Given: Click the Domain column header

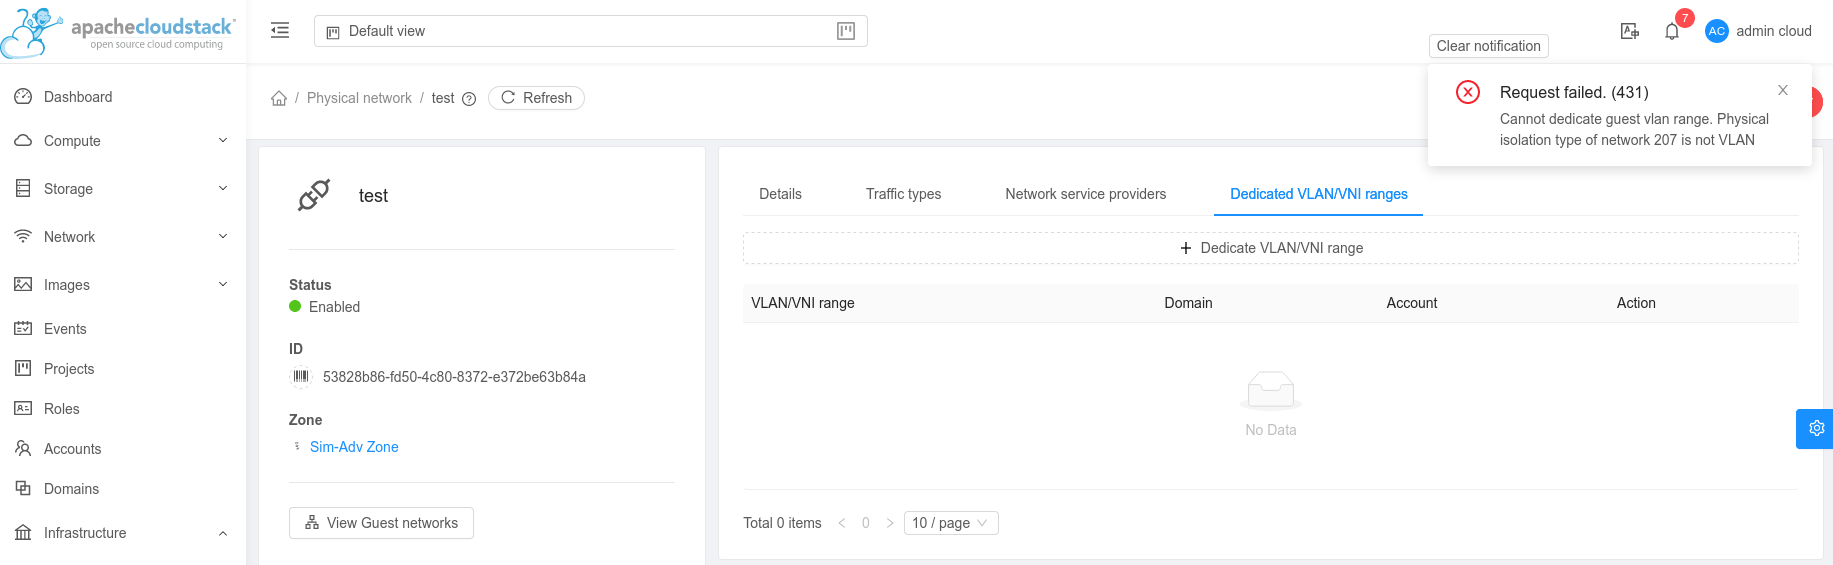Looking at the screenshot, I should (x=1188, y=303).
